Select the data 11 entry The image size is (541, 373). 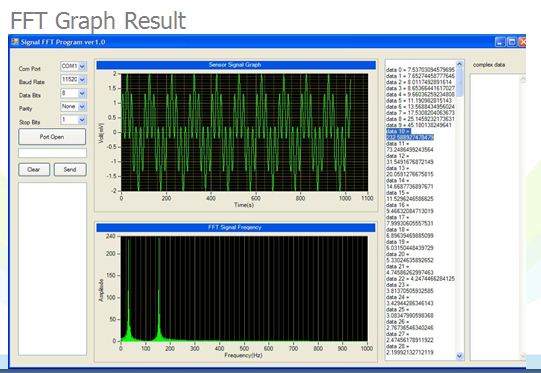pyautogui.click(x=410, y=147)
